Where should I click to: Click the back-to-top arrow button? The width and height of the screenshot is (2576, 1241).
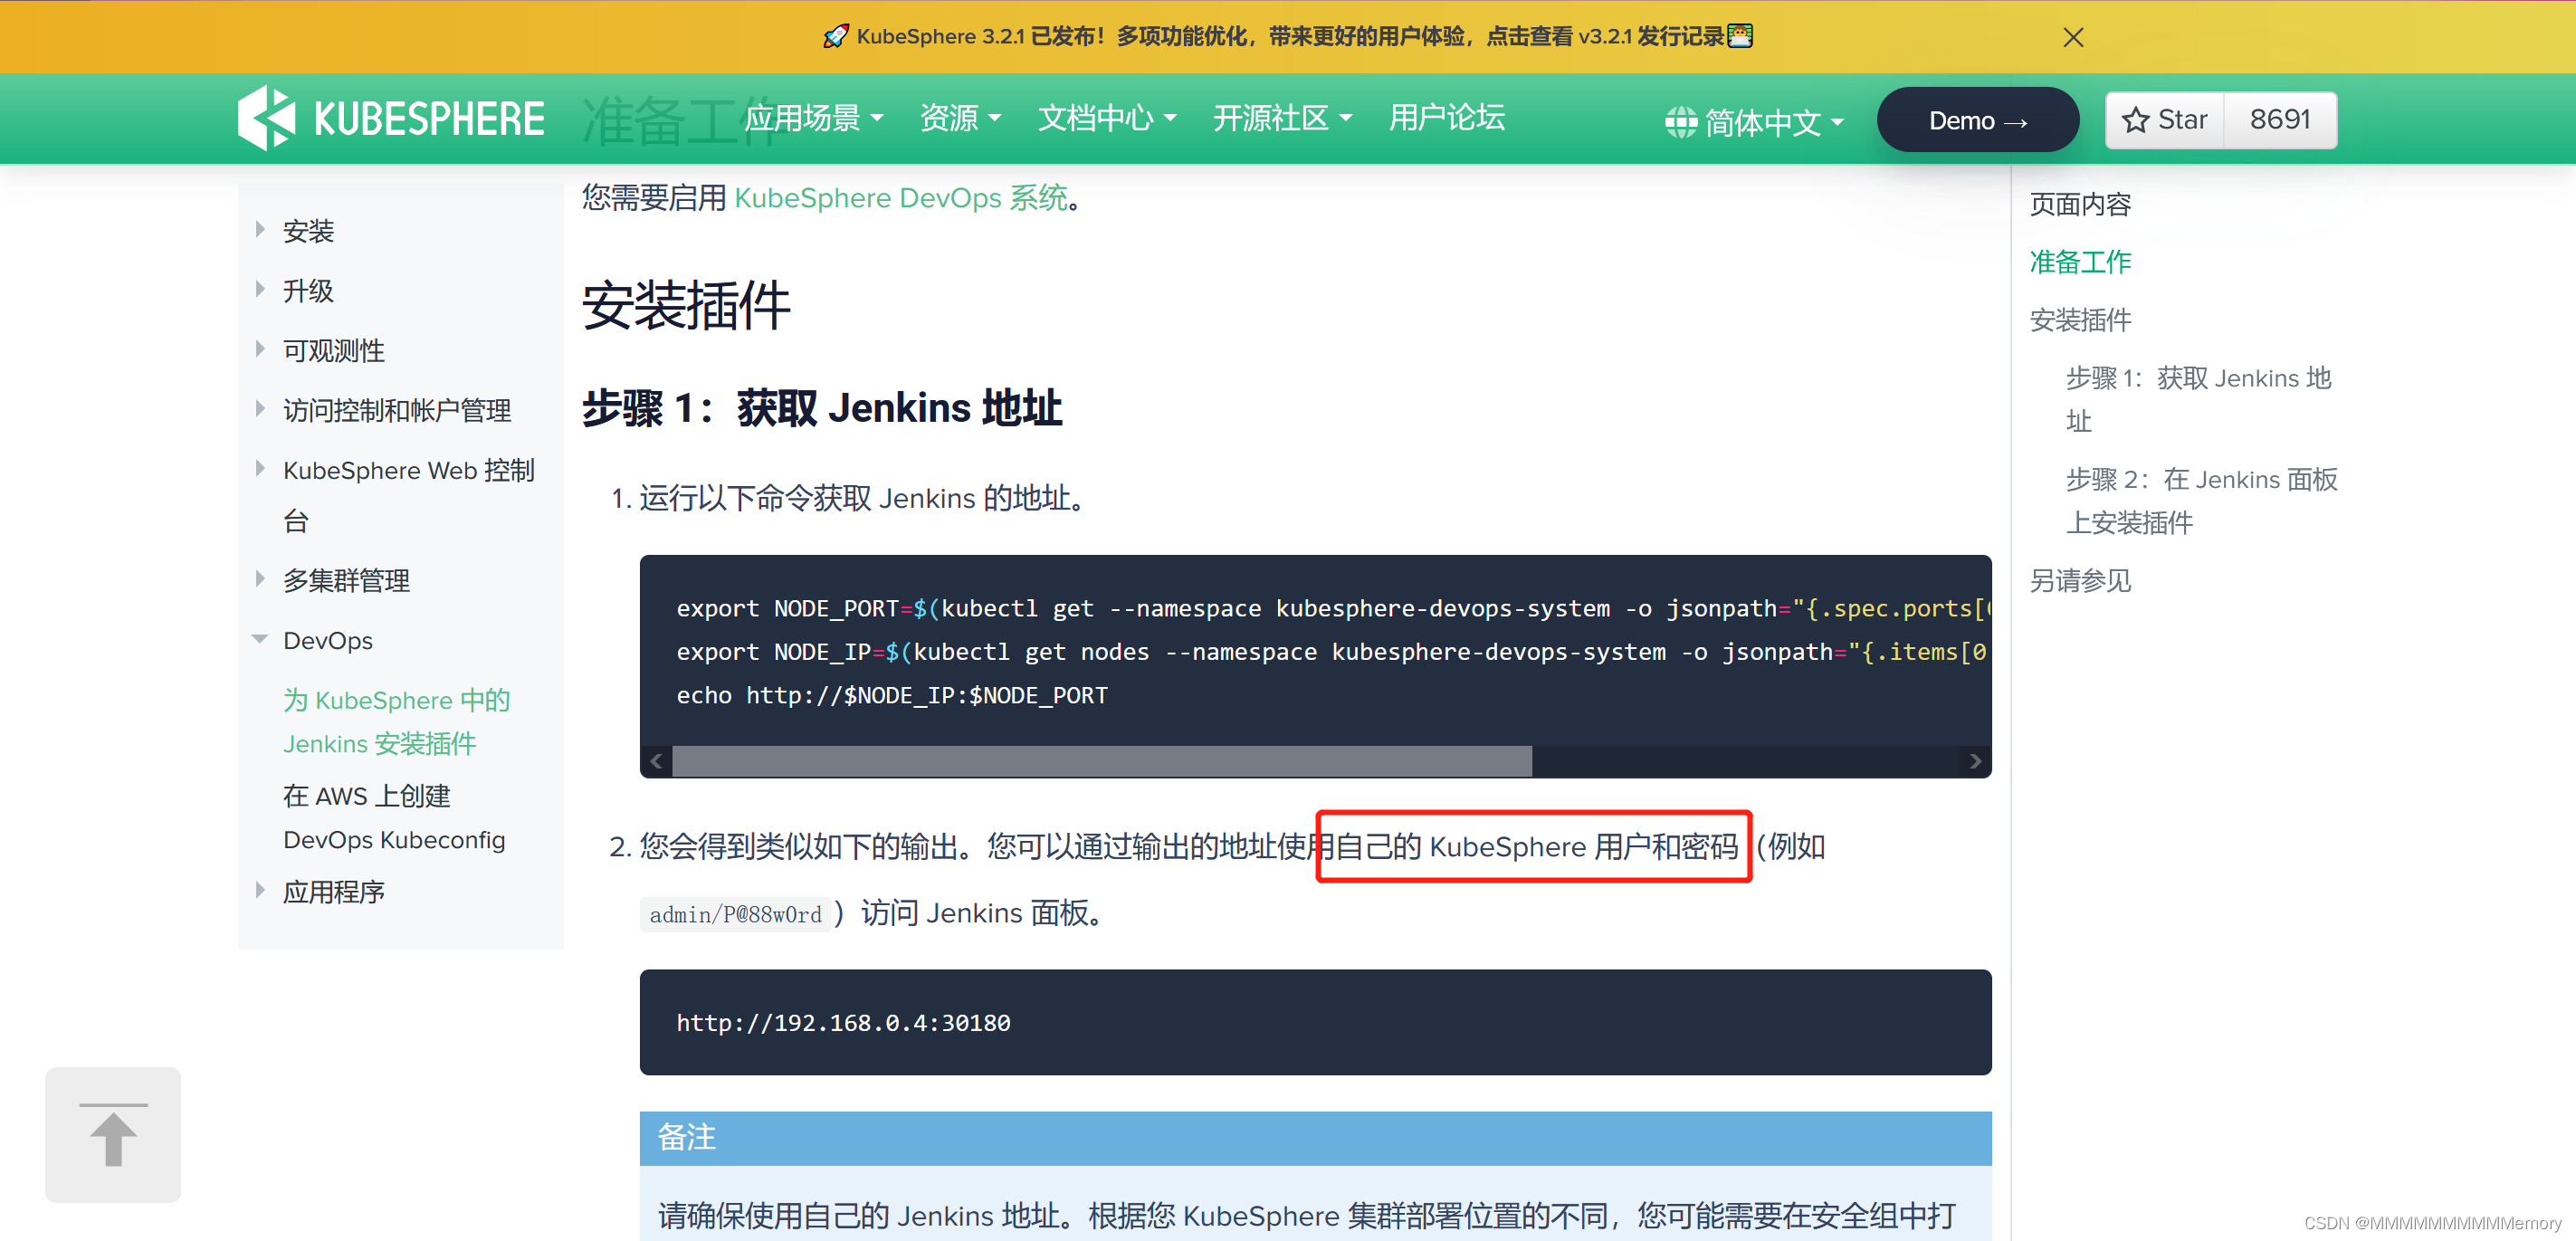coord(113,1134)
